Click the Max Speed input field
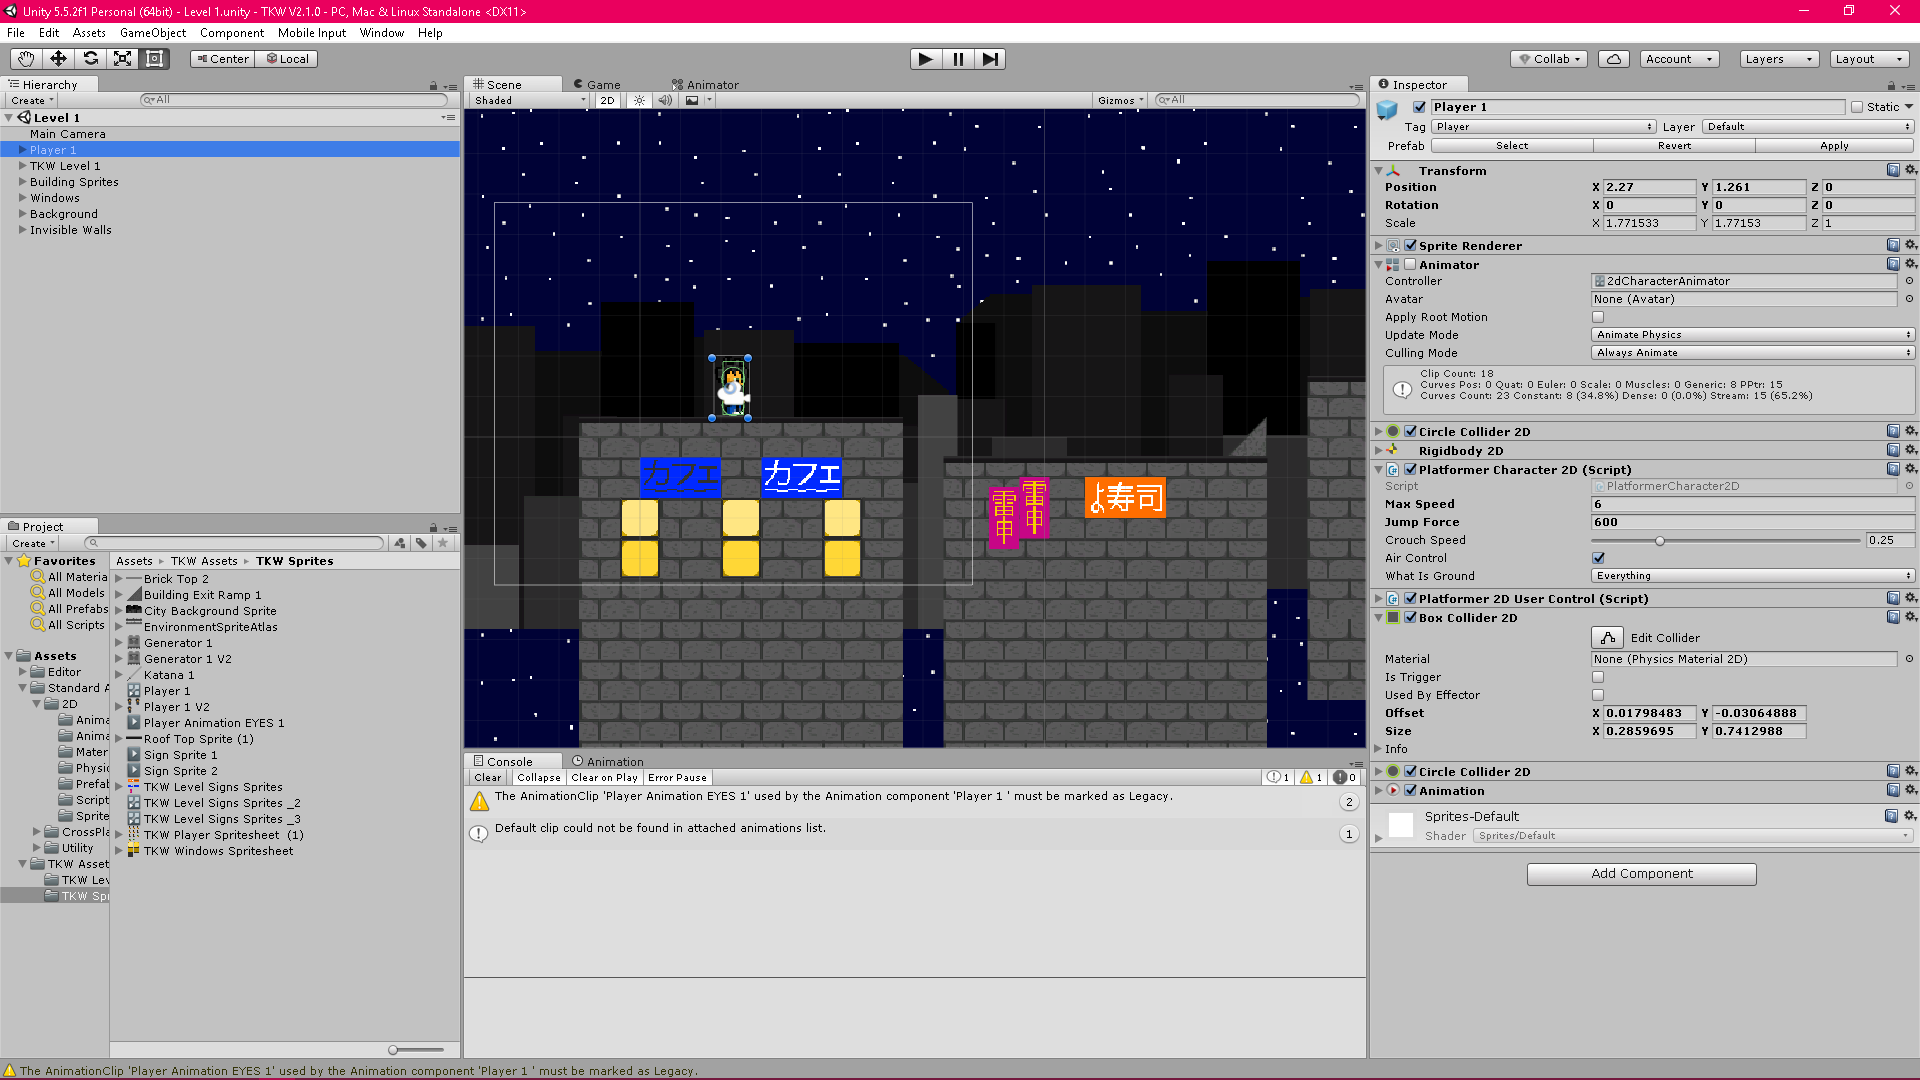1920x1080 pixels. pos(1752,504)
